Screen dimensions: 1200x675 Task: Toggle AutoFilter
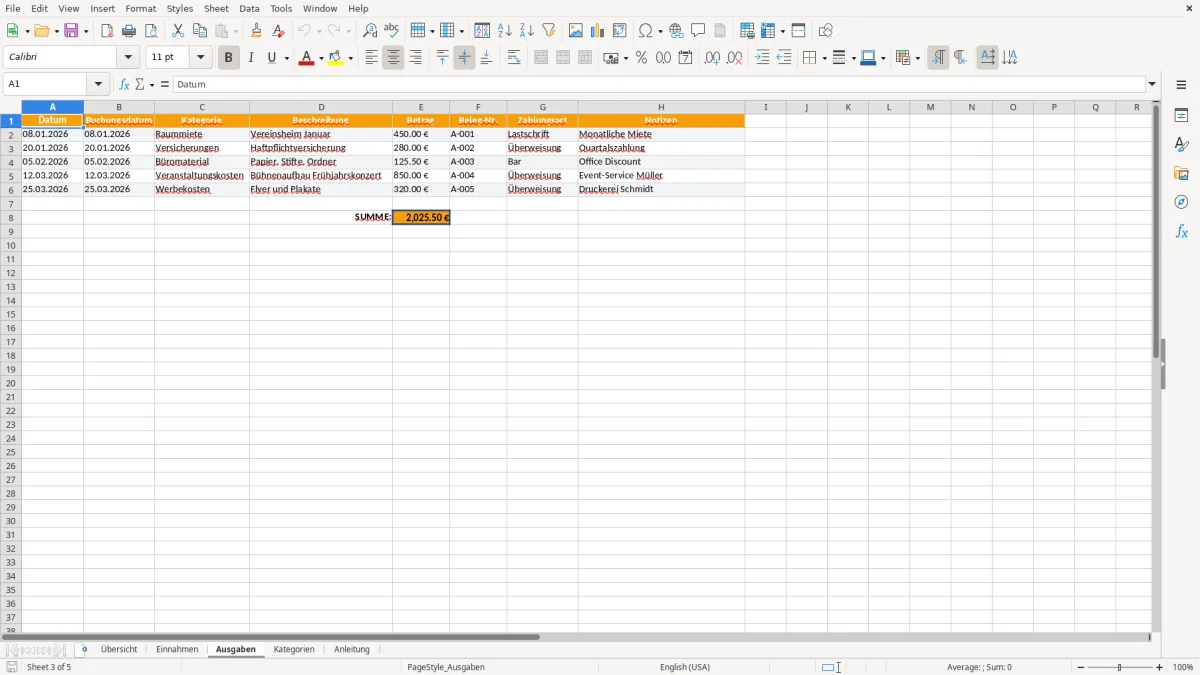(549, 31)
